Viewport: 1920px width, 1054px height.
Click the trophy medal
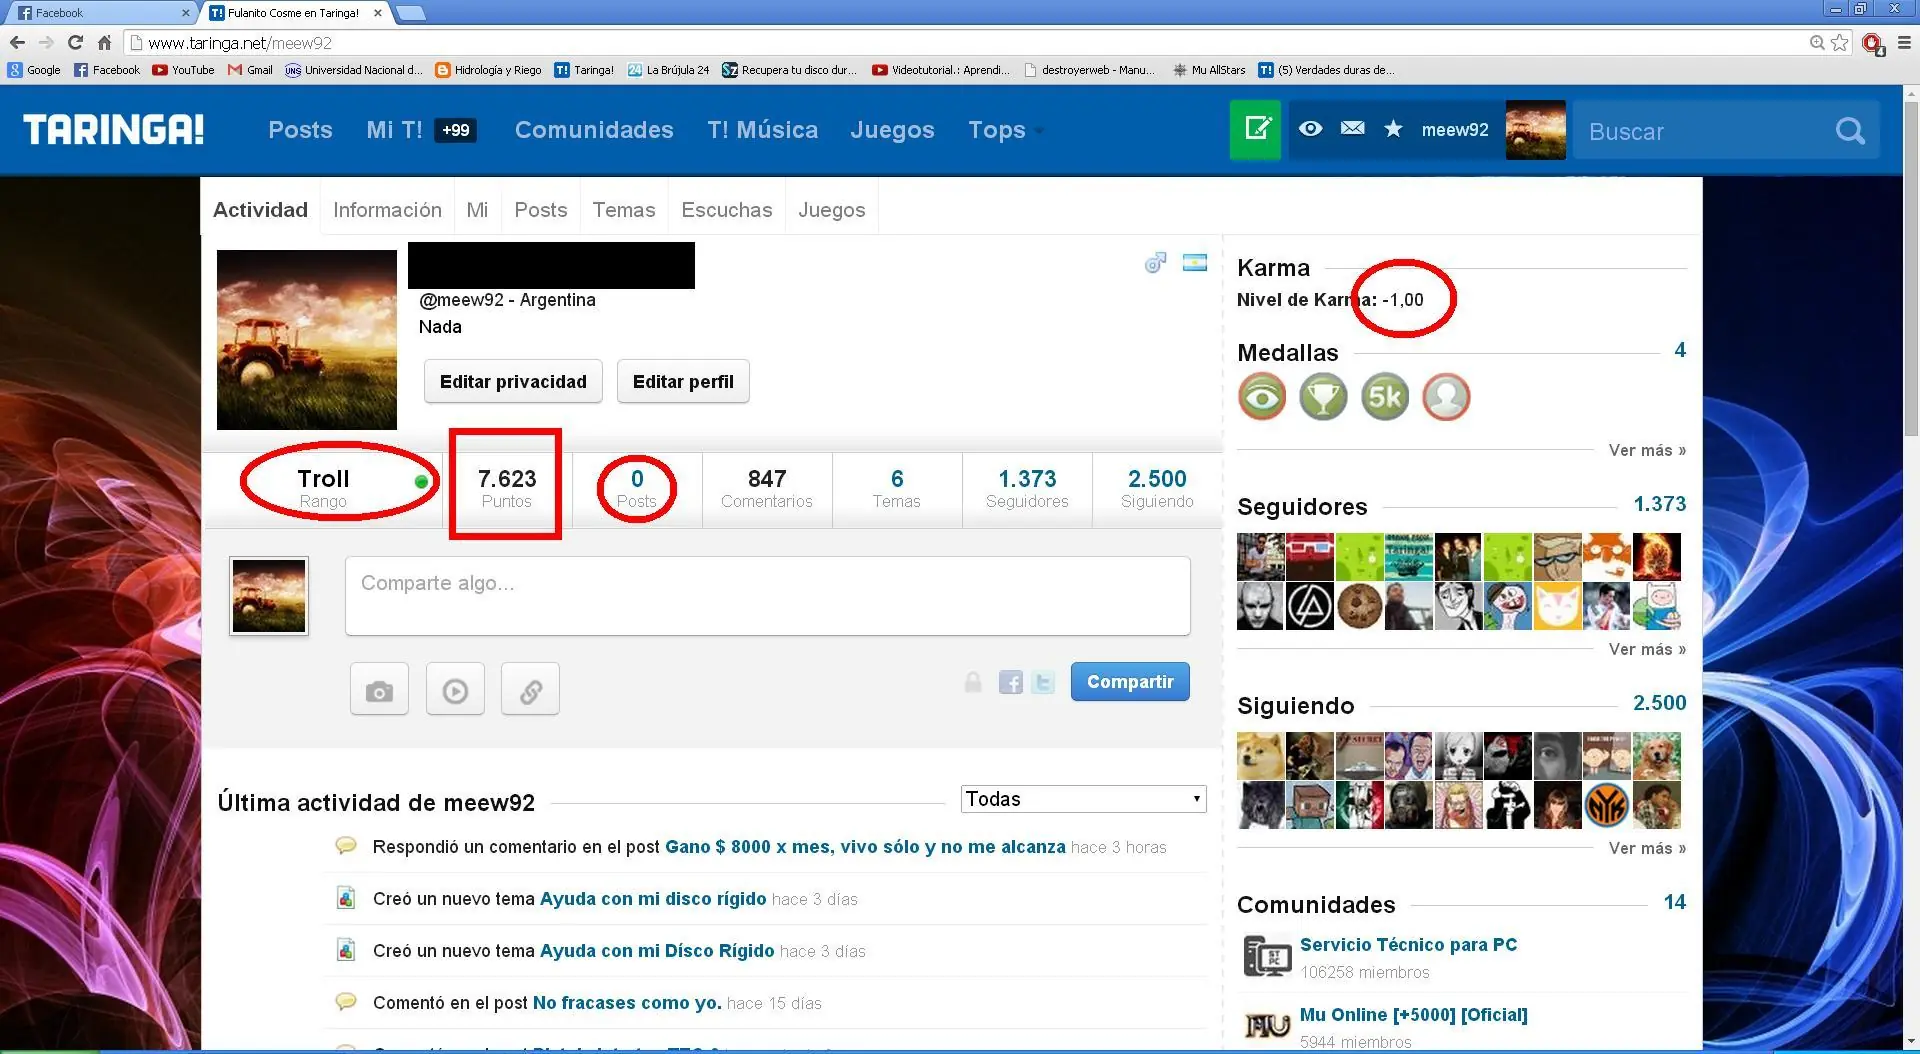[x=1323, y=397]
